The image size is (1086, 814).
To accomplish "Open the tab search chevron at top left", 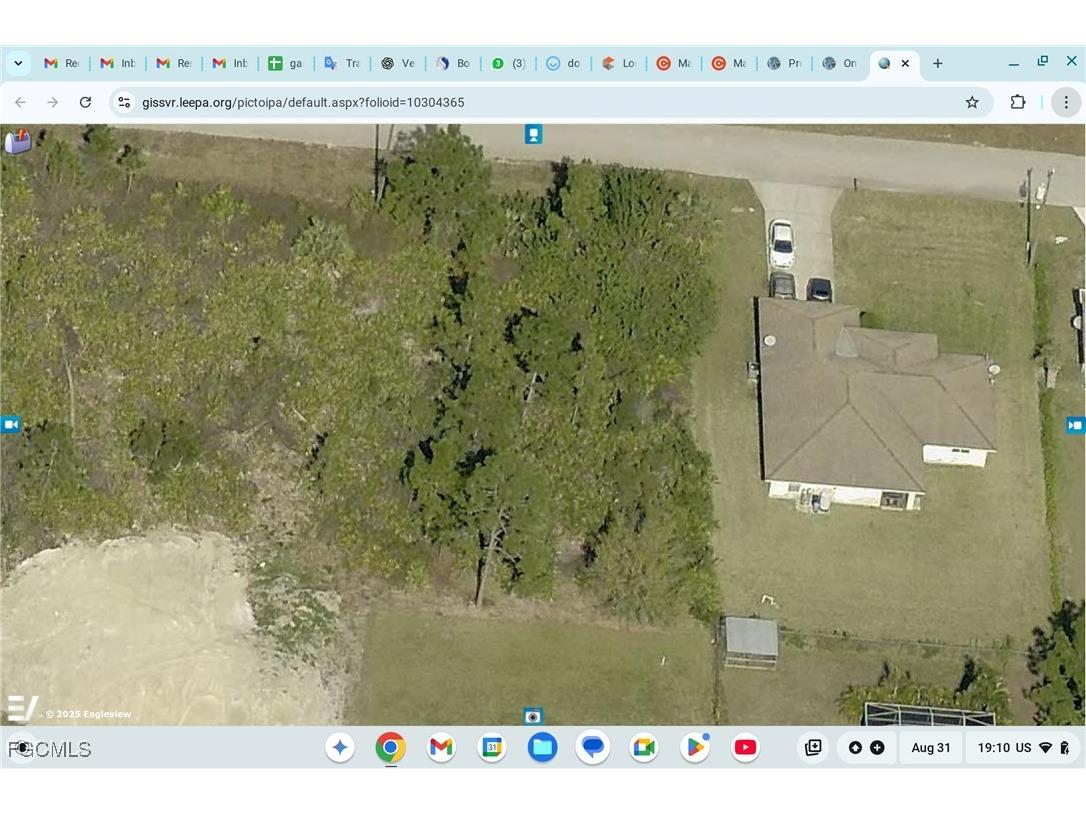I will pyautogui.click(x=18, y=63).
